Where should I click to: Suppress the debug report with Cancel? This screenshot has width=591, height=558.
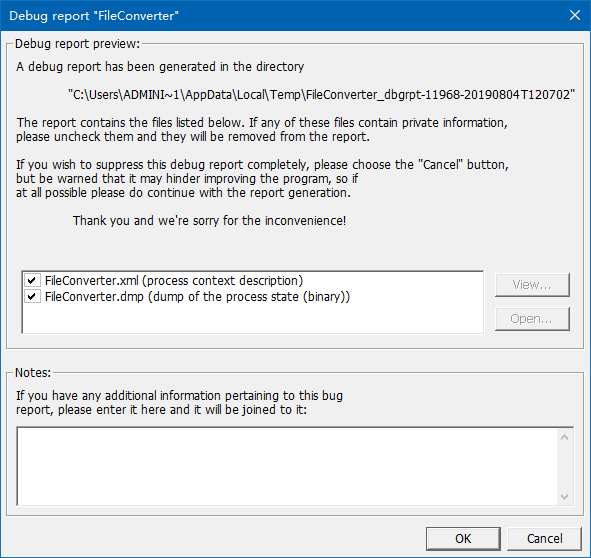(x=544, y=538)
